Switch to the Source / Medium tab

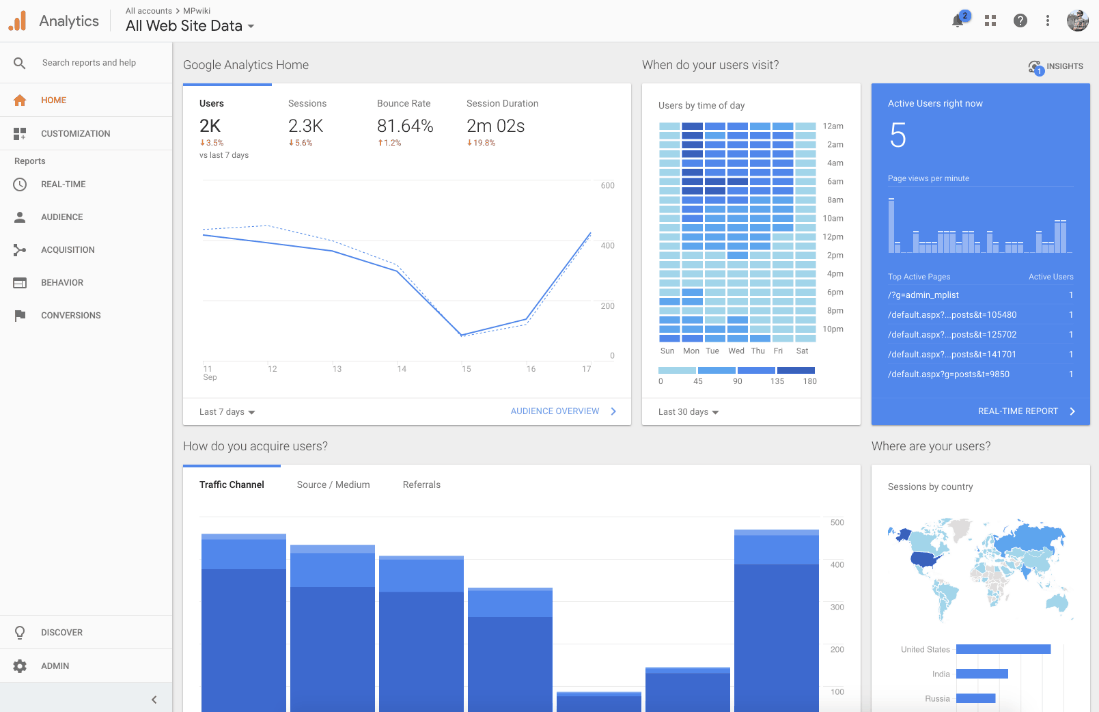[333, 485]
